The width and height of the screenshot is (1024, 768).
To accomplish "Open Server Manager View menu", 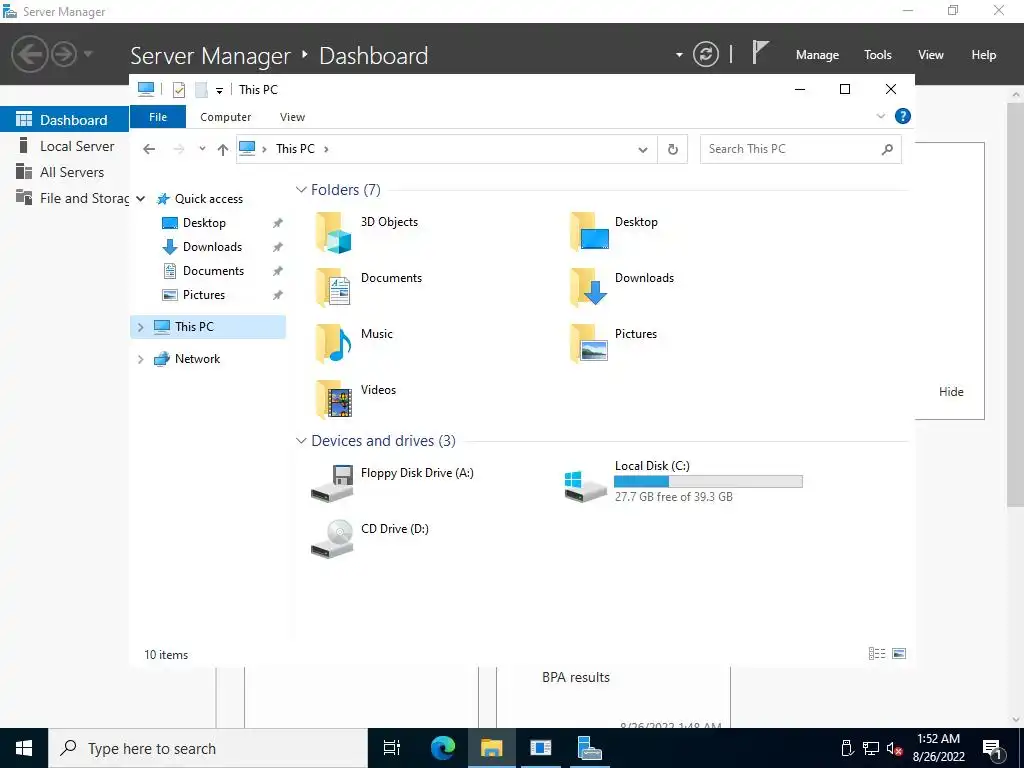I will tap(931, 55).
